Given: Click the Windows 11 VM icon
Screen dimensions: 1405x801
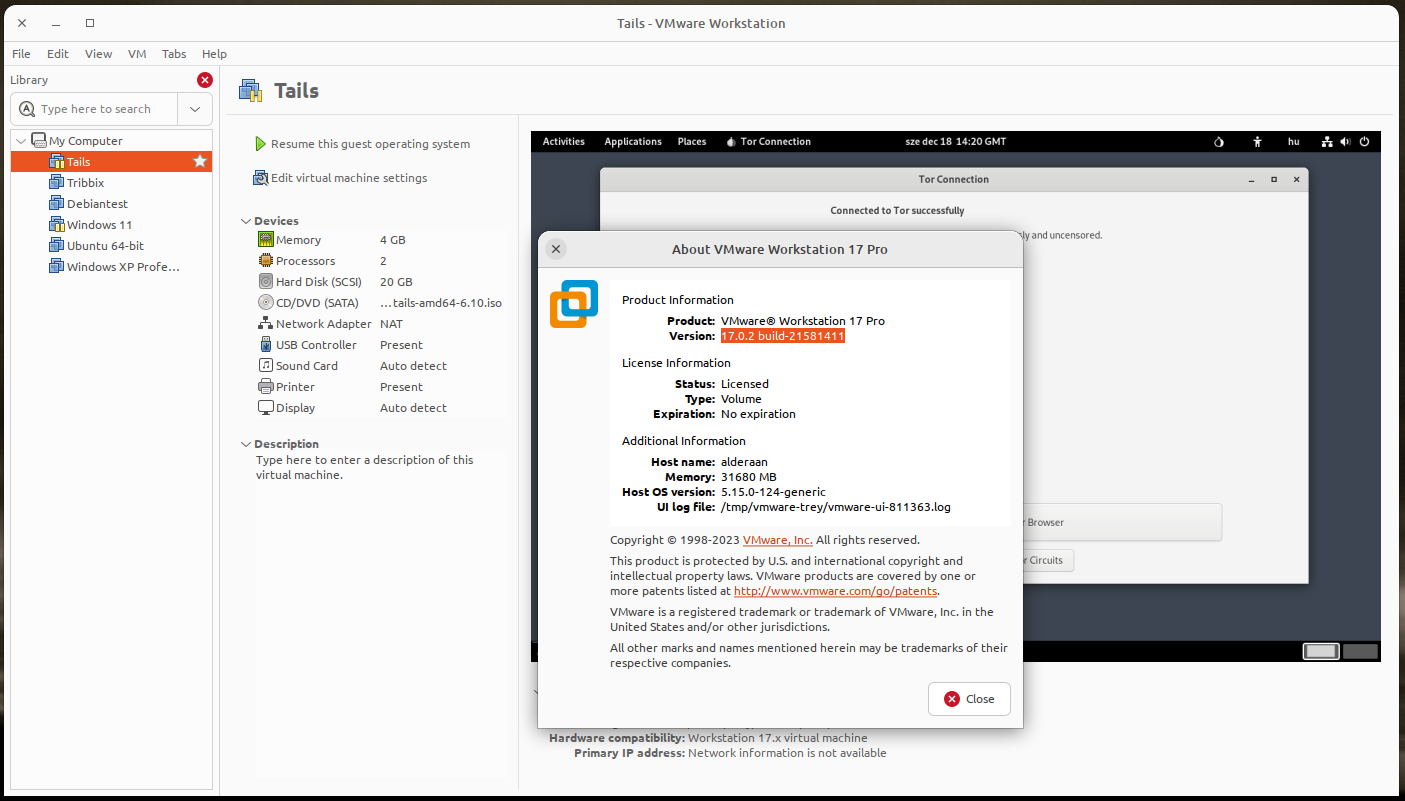Looking at the screenshot, I should pos(57,225).
